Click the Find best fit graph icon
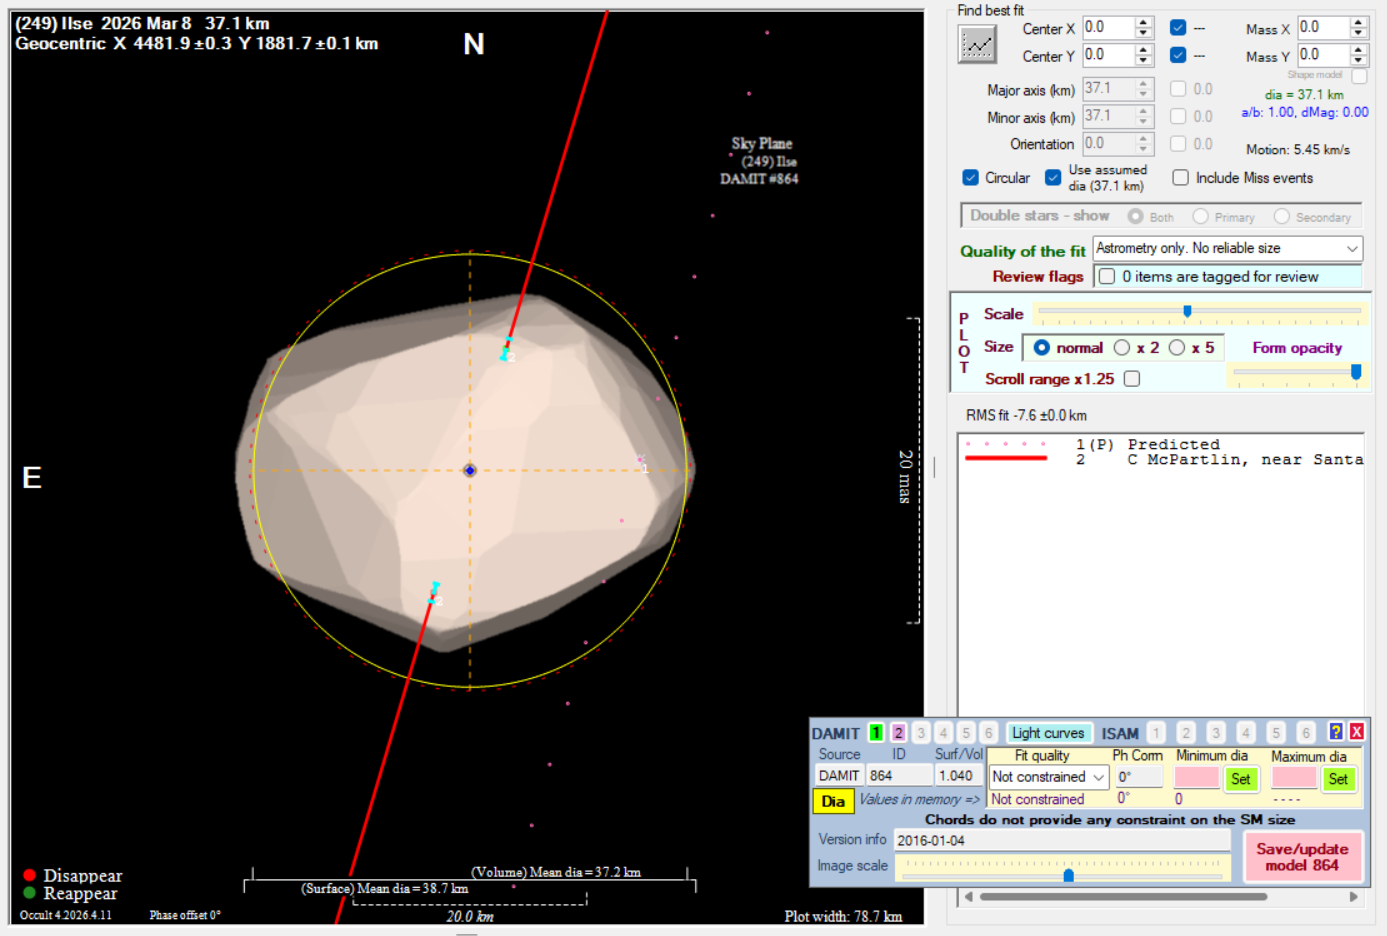The image size is (1387, 936). [x=977, y=45]
